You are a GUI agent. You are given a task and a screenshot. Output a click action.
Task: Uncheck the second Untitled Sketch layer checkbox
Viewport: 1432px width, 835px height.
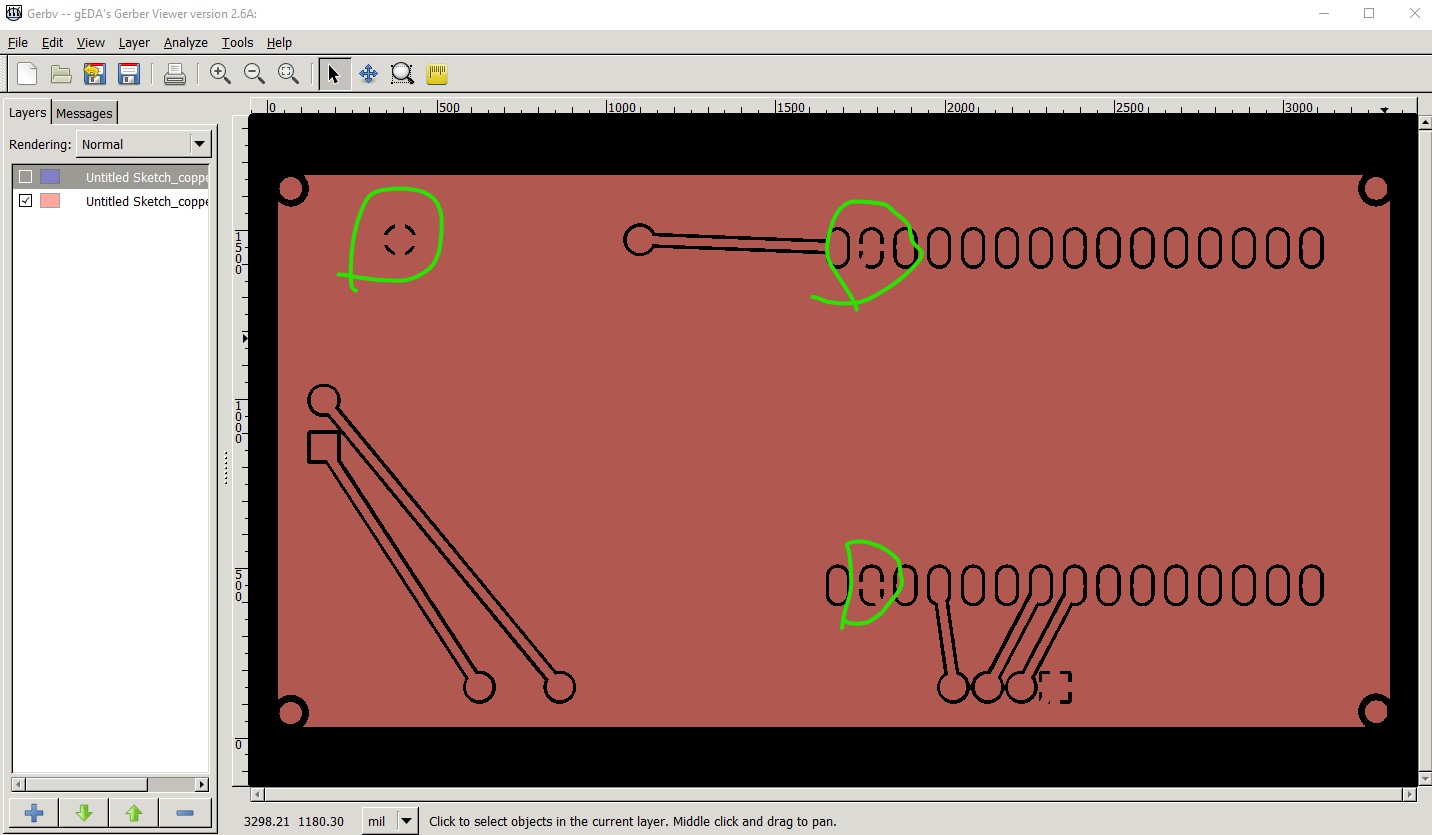26,201
